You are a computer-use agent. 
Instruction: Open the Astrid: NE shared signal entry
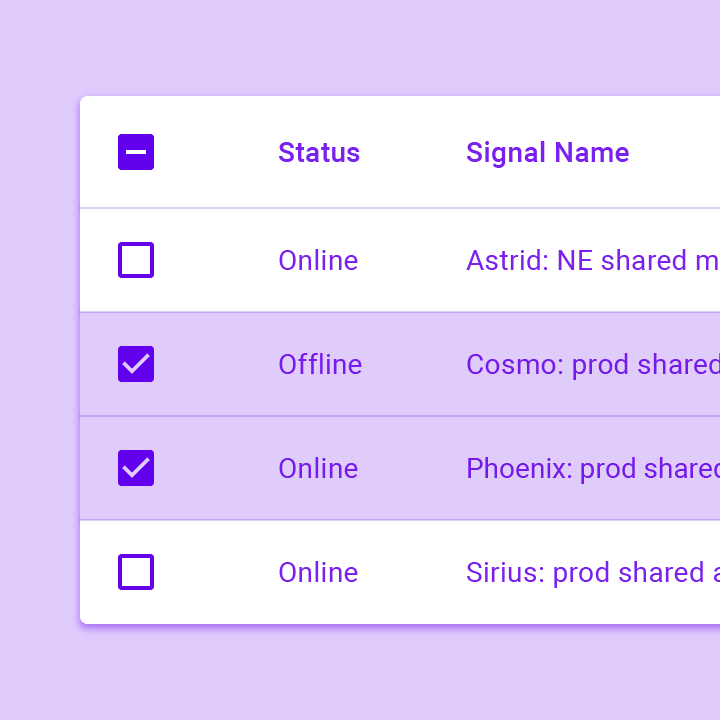tap(592, 260)
